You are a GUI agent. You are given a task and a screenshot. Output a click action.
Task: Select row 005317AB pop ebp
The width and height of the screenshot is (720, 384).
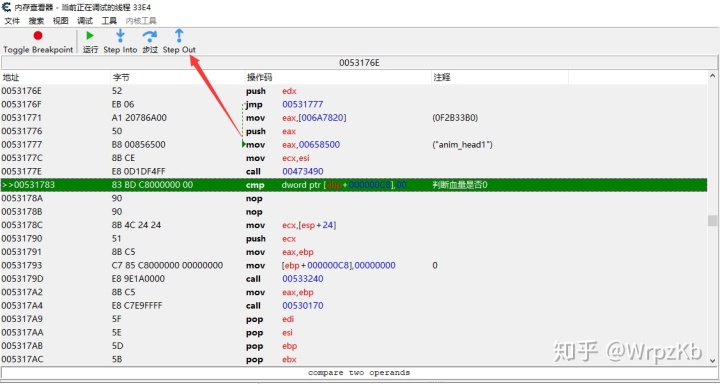pyautogui.click(x=354, y=346)
